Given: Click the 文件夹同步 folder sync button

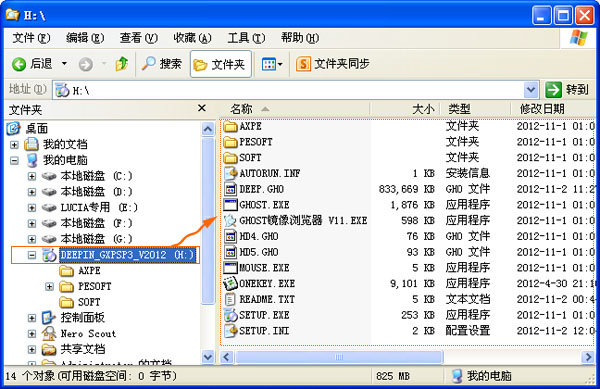Looking at the screenshot, I should [333, 63].
